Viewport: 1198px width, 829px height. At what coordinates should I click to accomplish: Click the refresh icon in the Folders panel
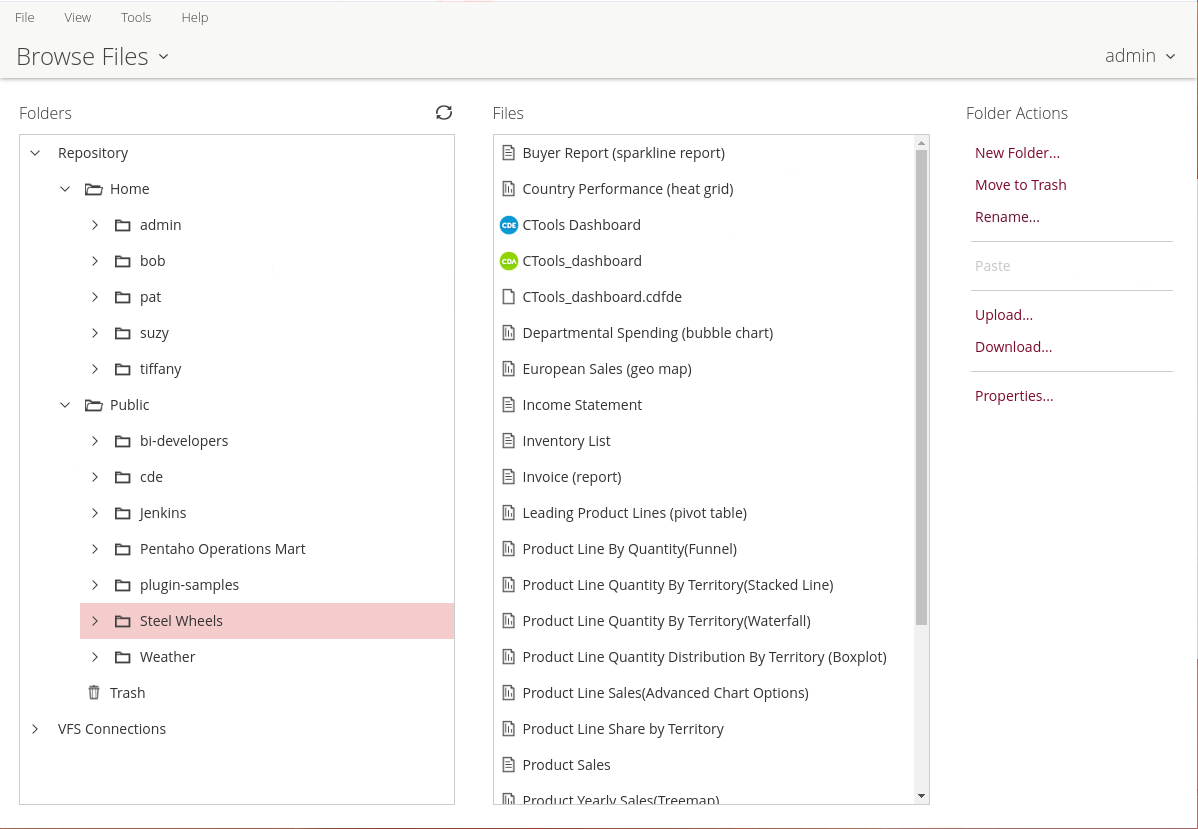point(444,113)
